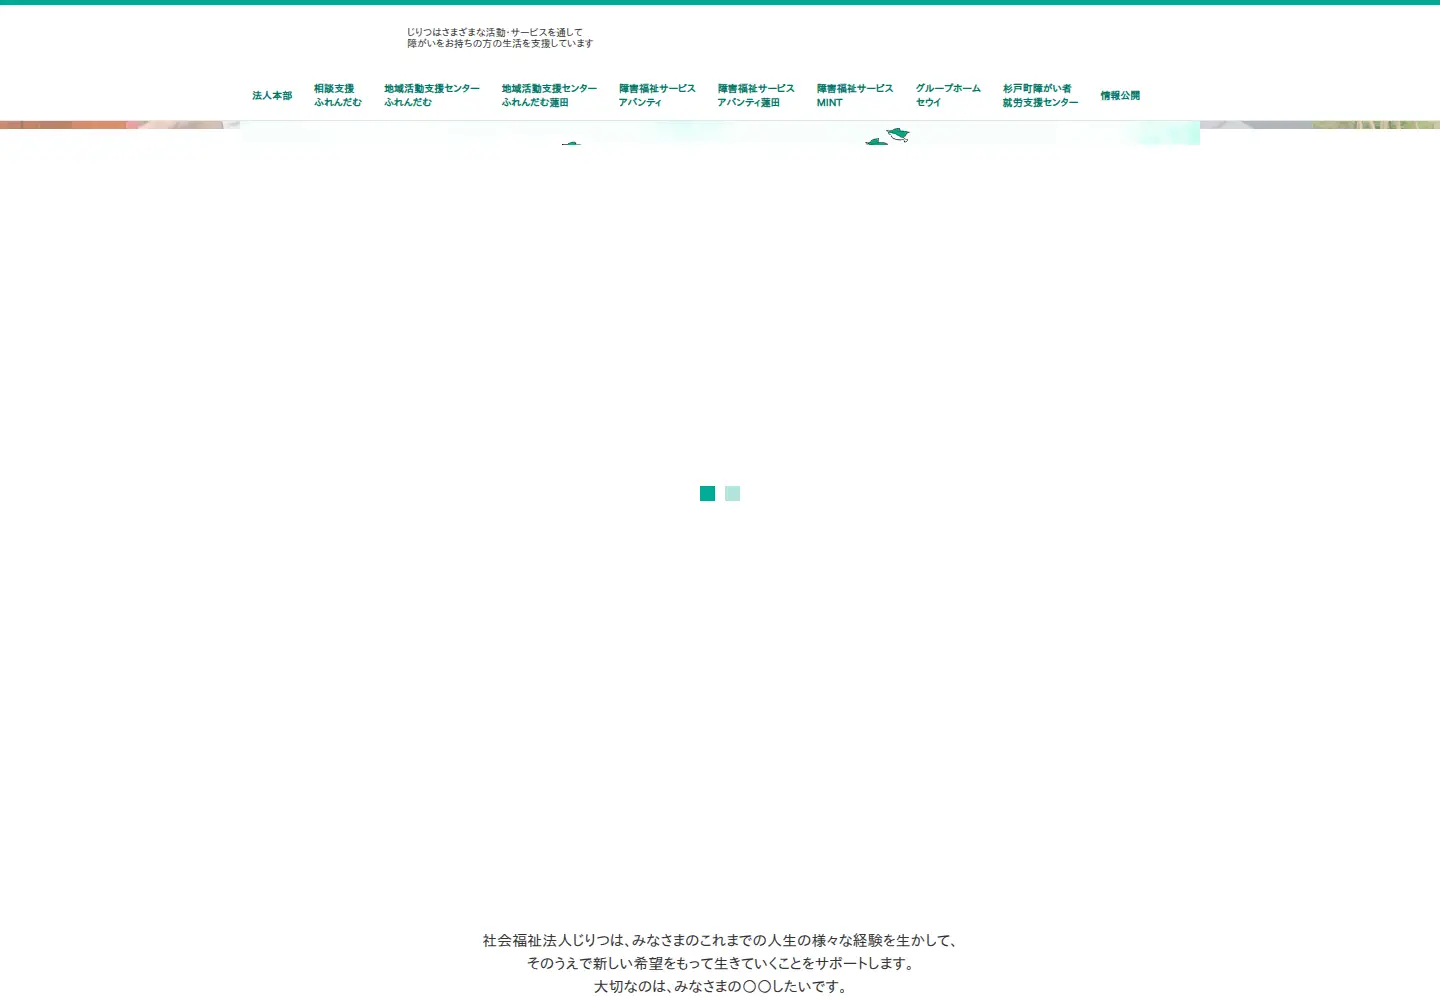Screen dimensions: 1440x1000
Task: Select the second light-green slider indicator
Action: coord(732,493)
